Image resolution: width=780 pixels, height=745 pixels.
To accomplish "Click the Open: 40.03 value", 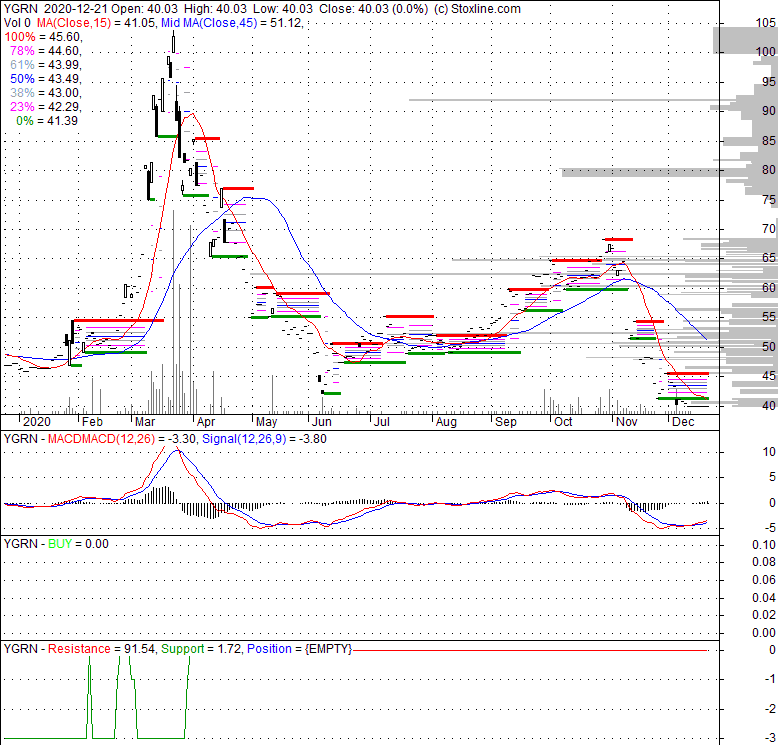I will pyautogui.click(x=145, y=9).
